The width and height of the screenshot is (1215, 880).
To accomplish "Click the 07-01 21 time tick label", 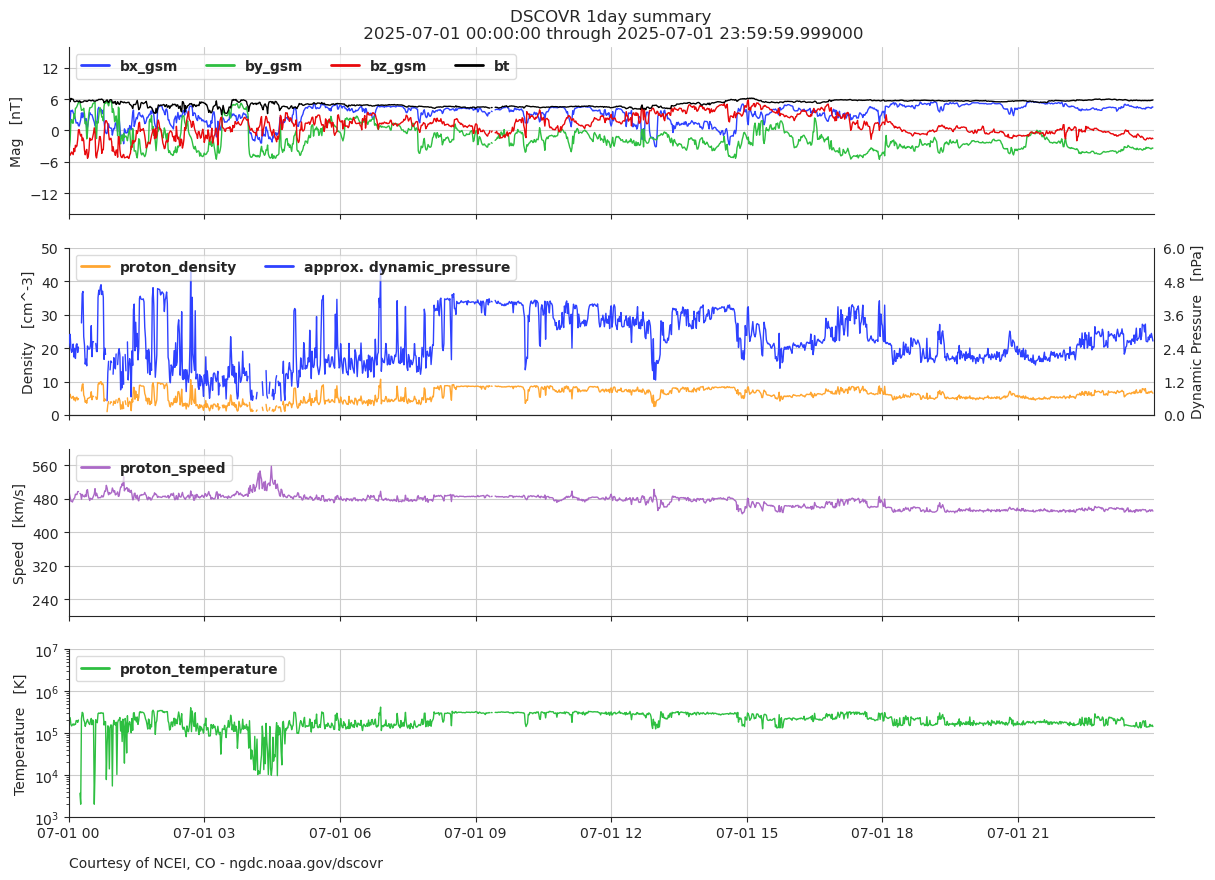I will click(x=1018, y=834).
